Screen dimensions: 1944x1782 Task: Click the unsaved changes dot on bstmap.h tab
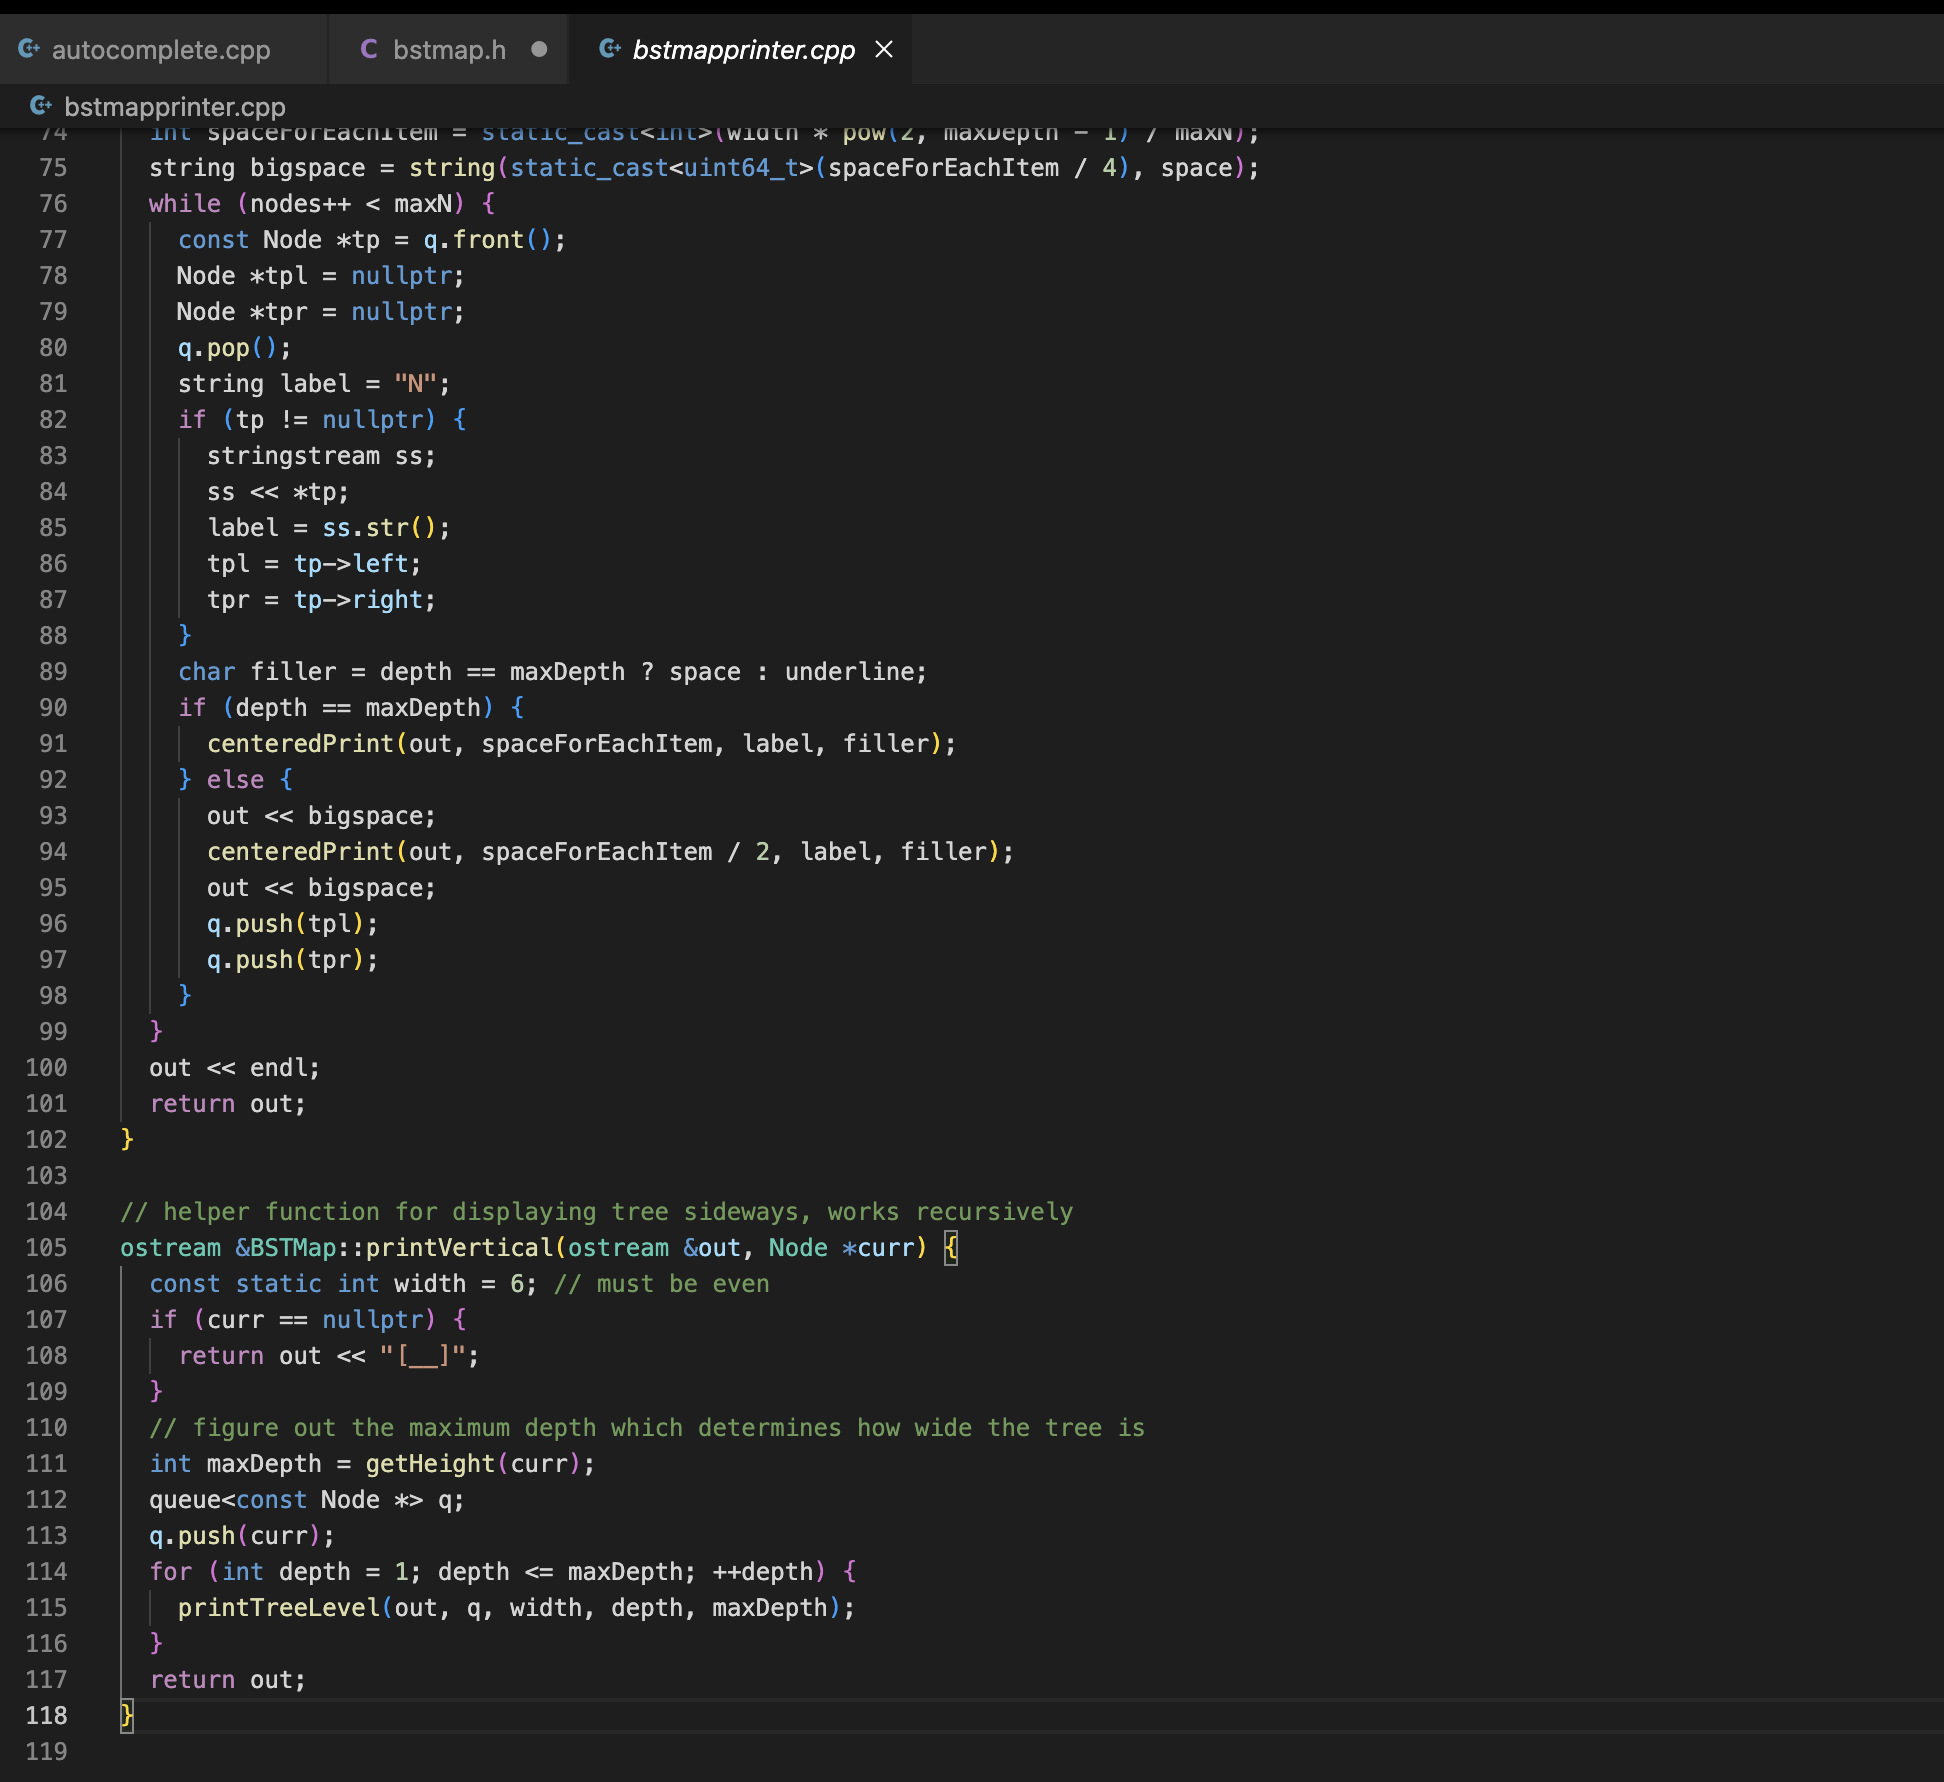click(x=540, y=48)
